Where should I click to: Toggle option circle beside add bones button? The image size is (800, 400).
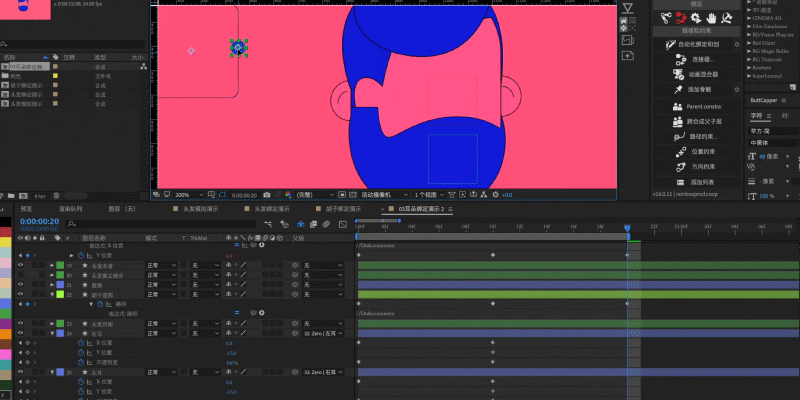(737, 90)
